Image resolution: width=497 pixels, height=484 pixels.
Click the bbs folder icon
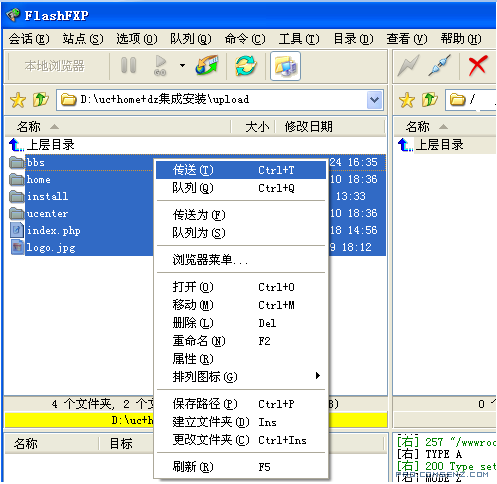17,163
